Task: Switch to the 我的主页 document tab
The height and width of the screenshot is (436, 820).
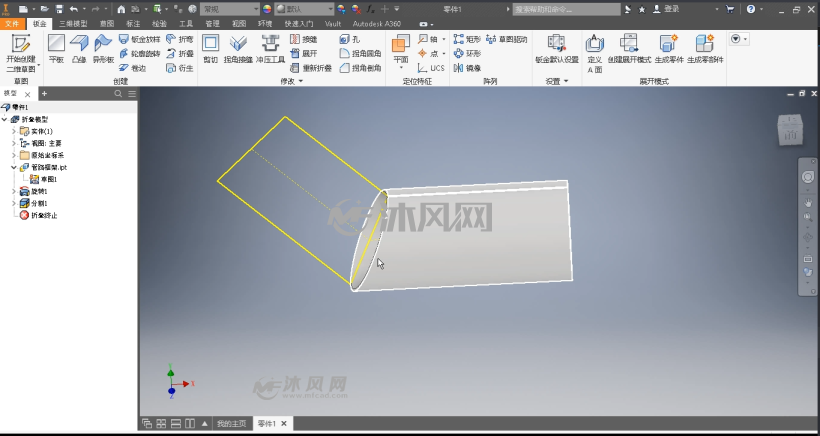Action: click(232, 423)
